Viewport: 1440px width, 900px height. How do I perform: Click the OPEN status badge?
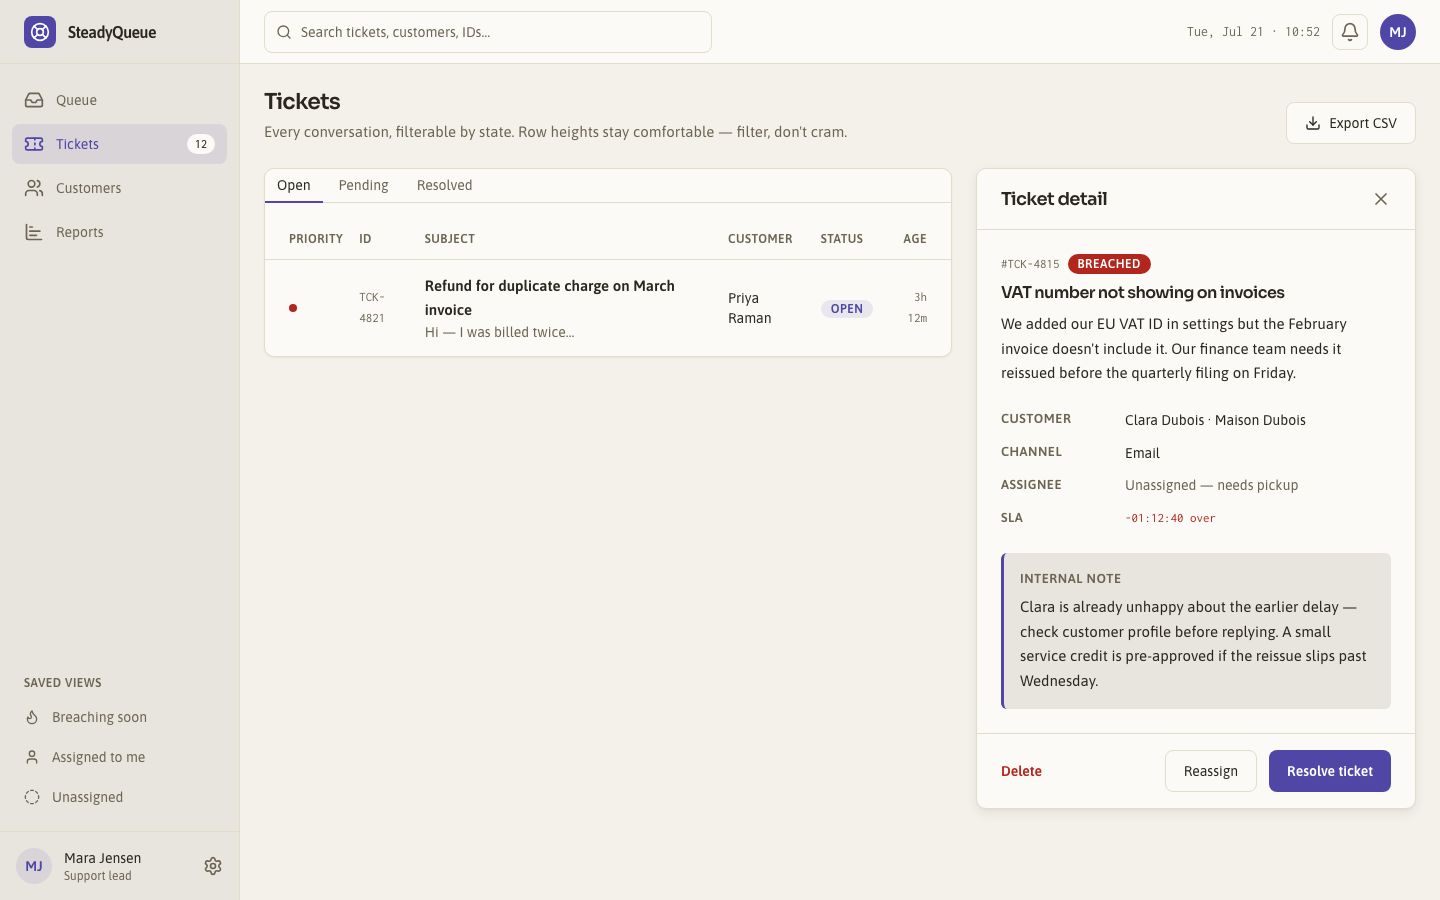[847, 308]
